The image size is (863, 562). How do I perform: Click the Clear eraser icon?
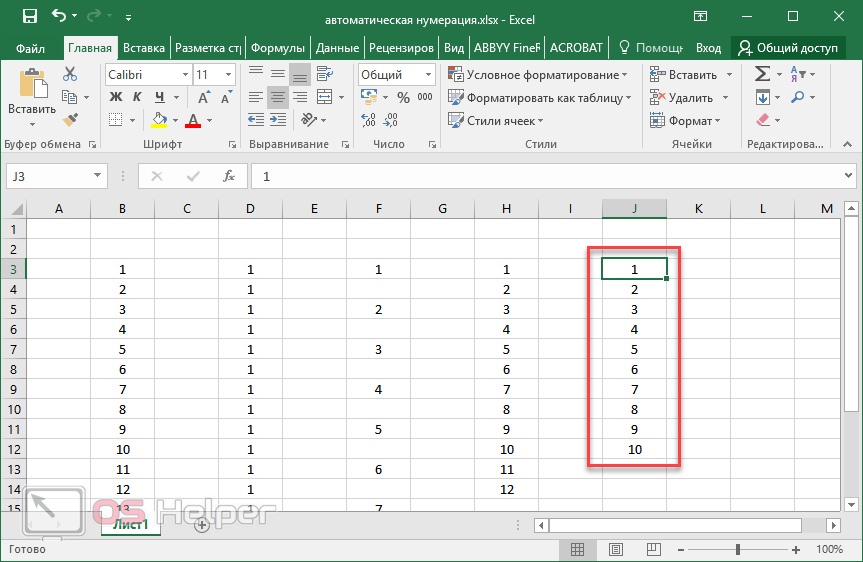(x=762, y=120)
